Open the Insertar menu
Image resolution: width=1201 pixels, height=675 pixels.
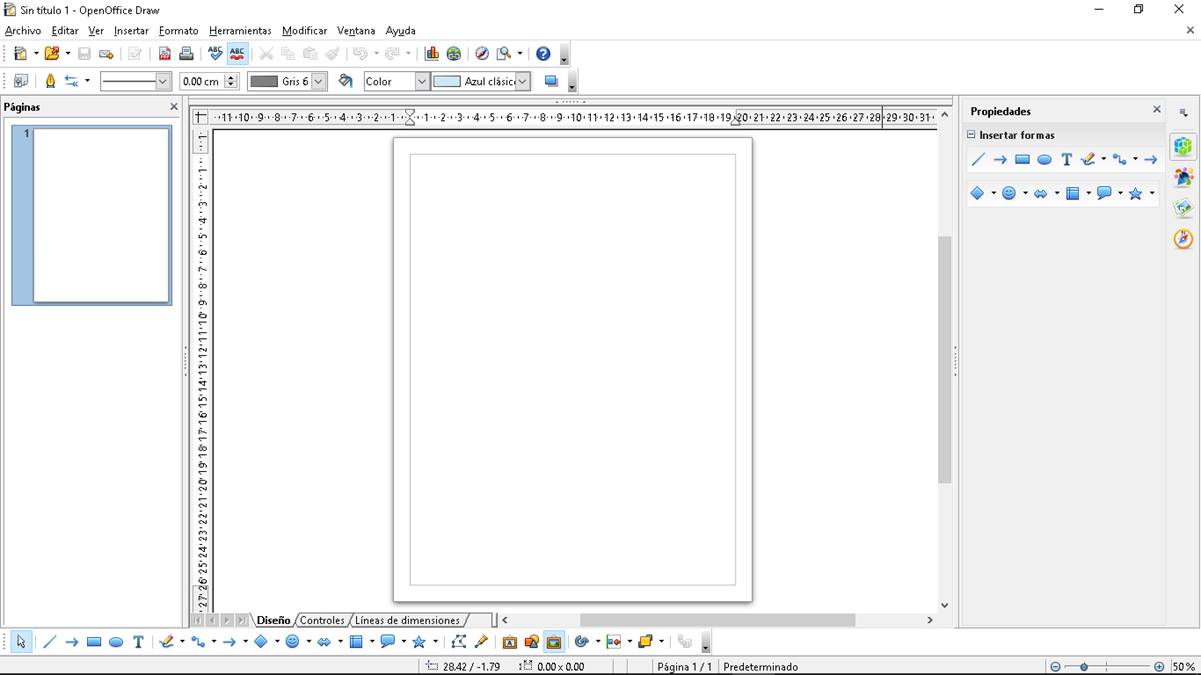point(131,30)
